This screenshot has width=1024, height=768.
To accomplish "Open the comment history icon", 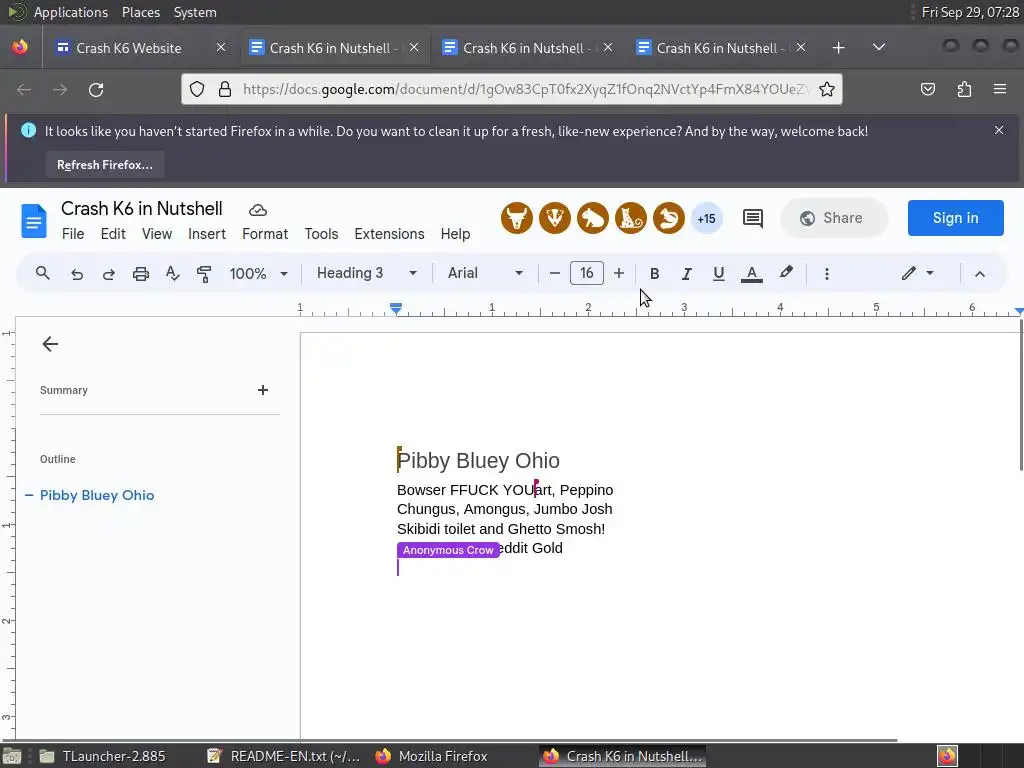I will point(752,218).
